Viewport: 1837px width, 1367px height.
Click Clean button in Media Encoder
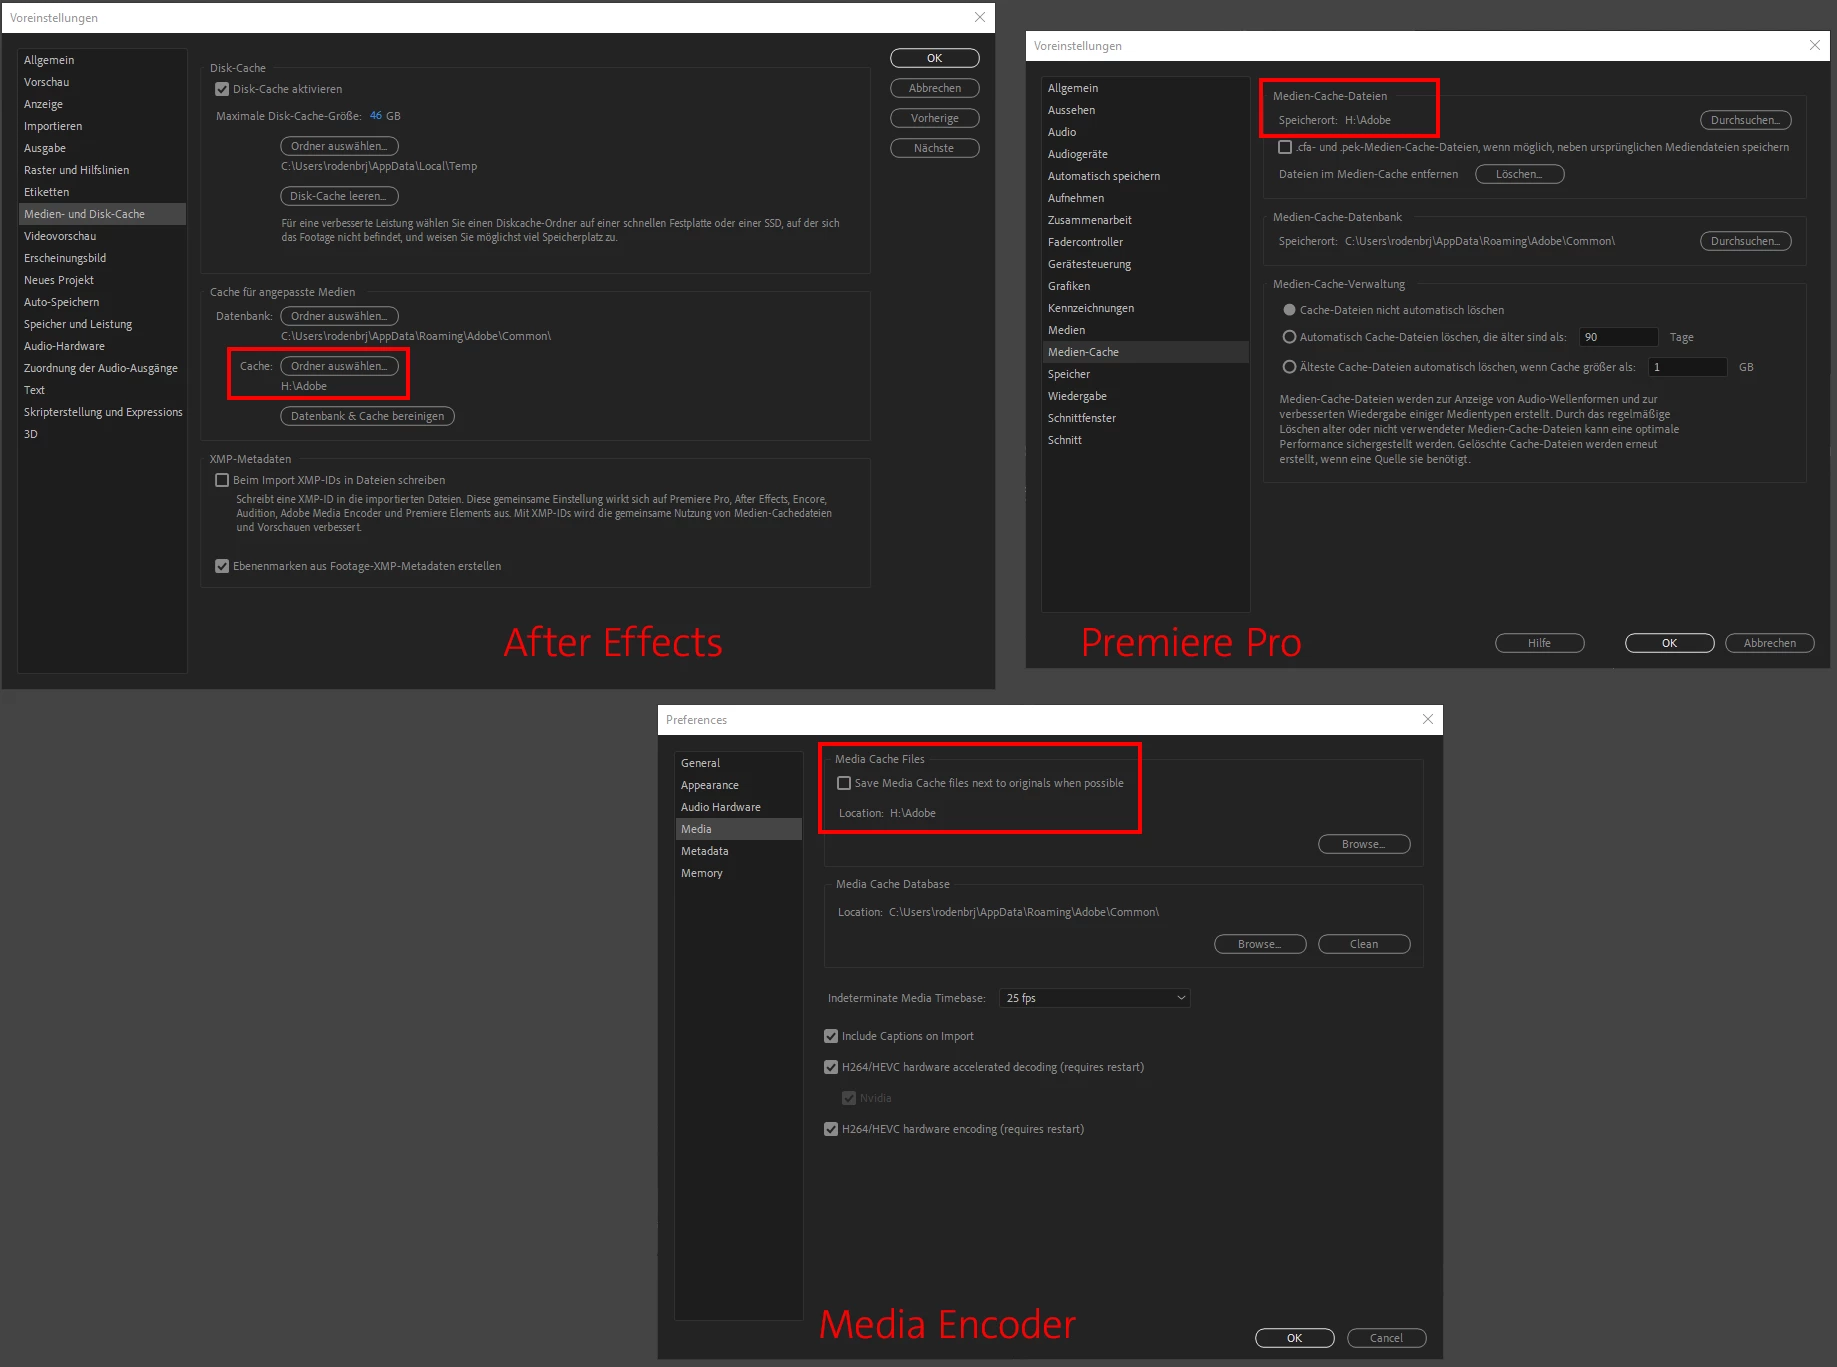tap(1364, 944)
